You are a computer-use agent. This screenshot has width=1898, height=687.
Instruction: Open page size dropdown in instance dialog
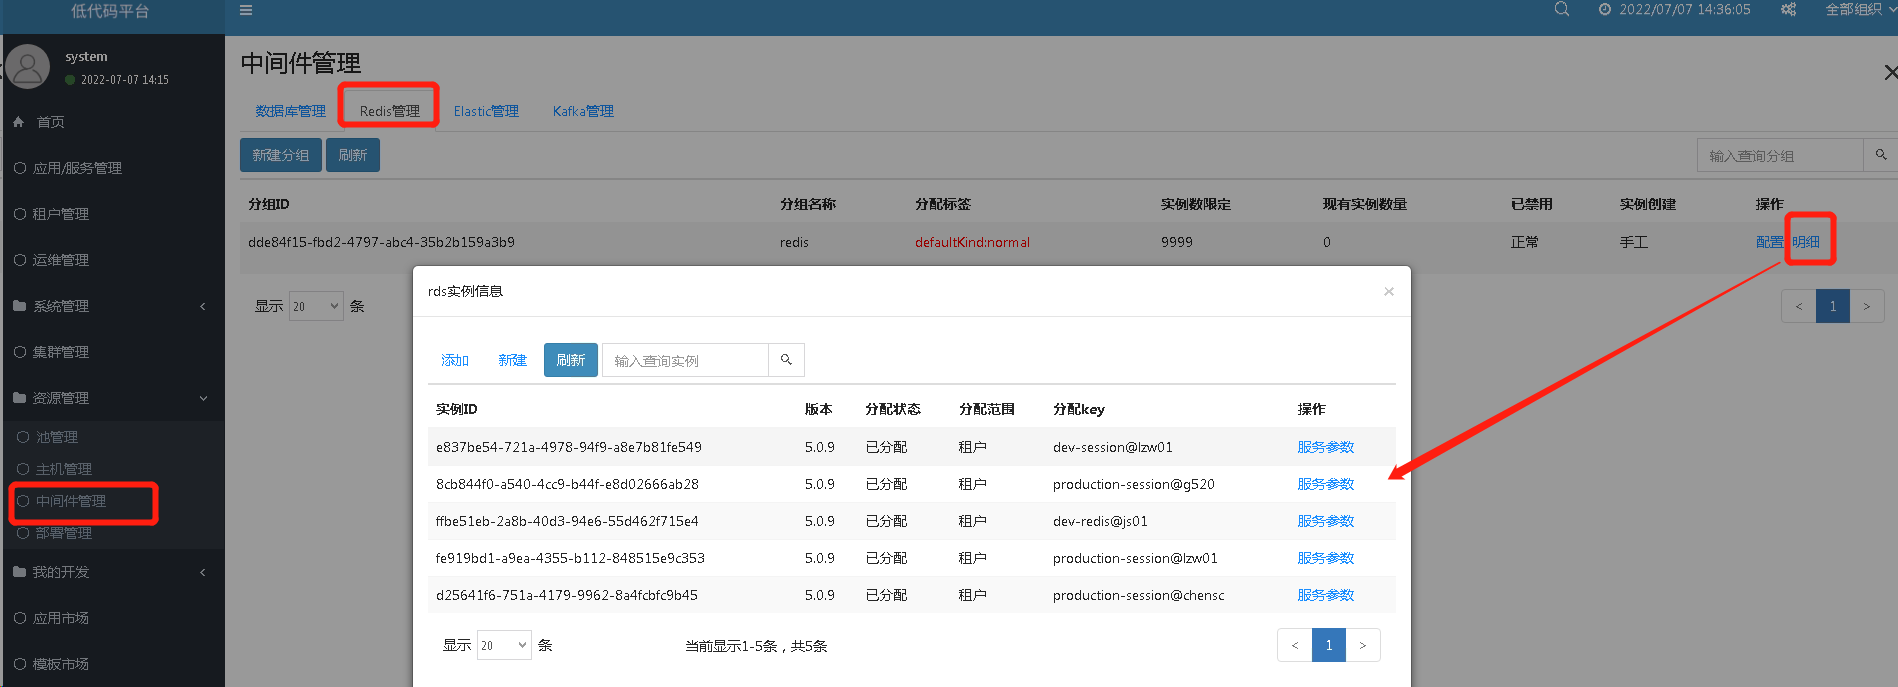pyautogui.click(x=504, y=645)
